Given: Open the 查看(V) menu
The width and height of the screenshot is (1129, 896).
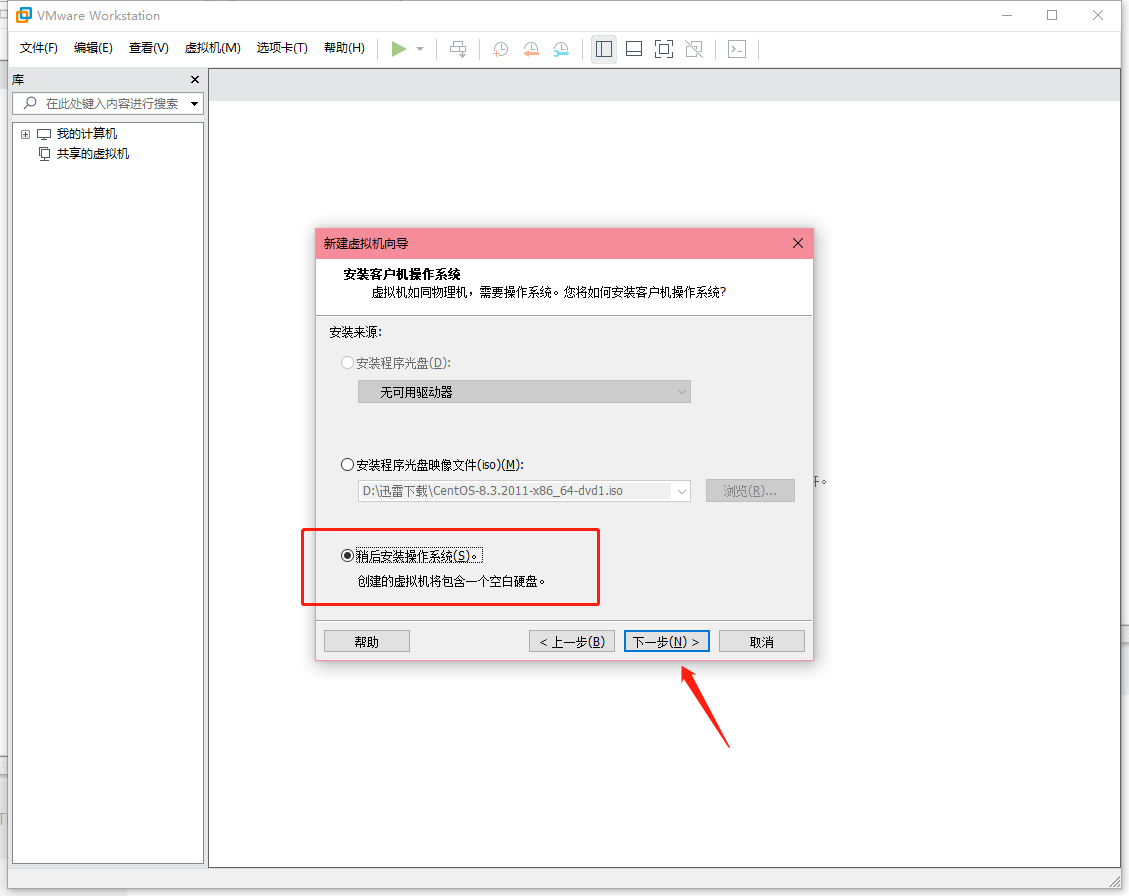Looking at the screenshot, I should pos(148,48).
